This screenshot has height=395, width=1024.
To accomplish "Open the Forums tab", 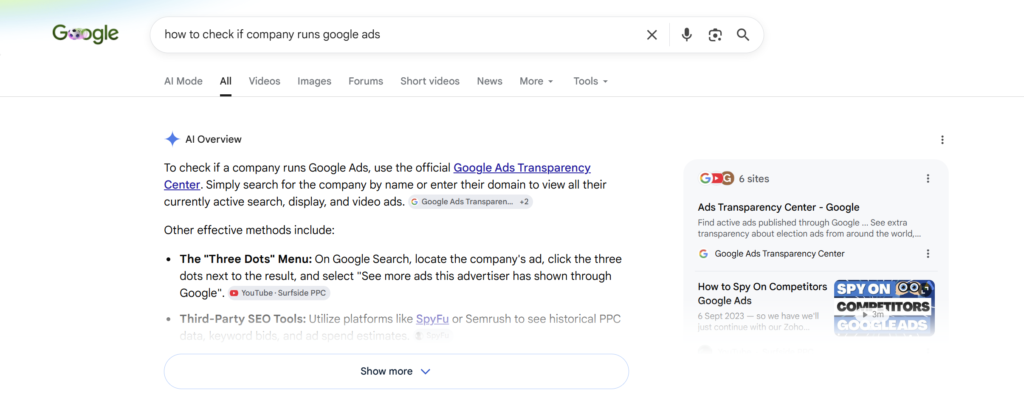I will tap(366, 81).
